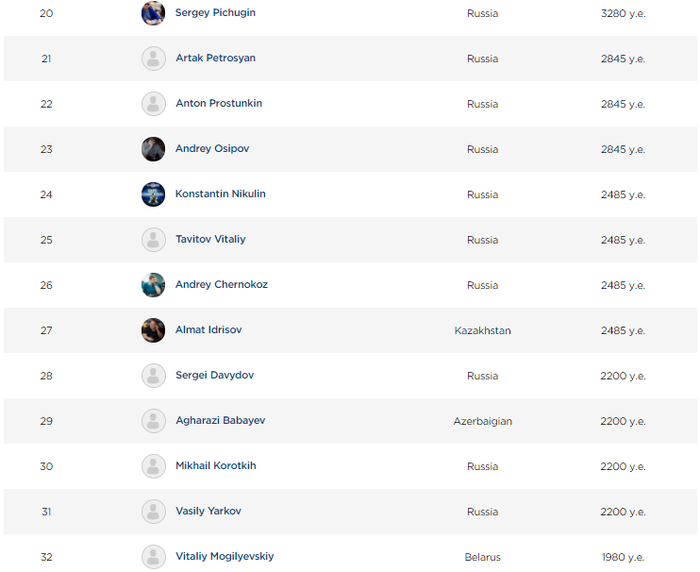
Task: Select the Andrey Chernokoz name link
Action: tap(221, 284)
